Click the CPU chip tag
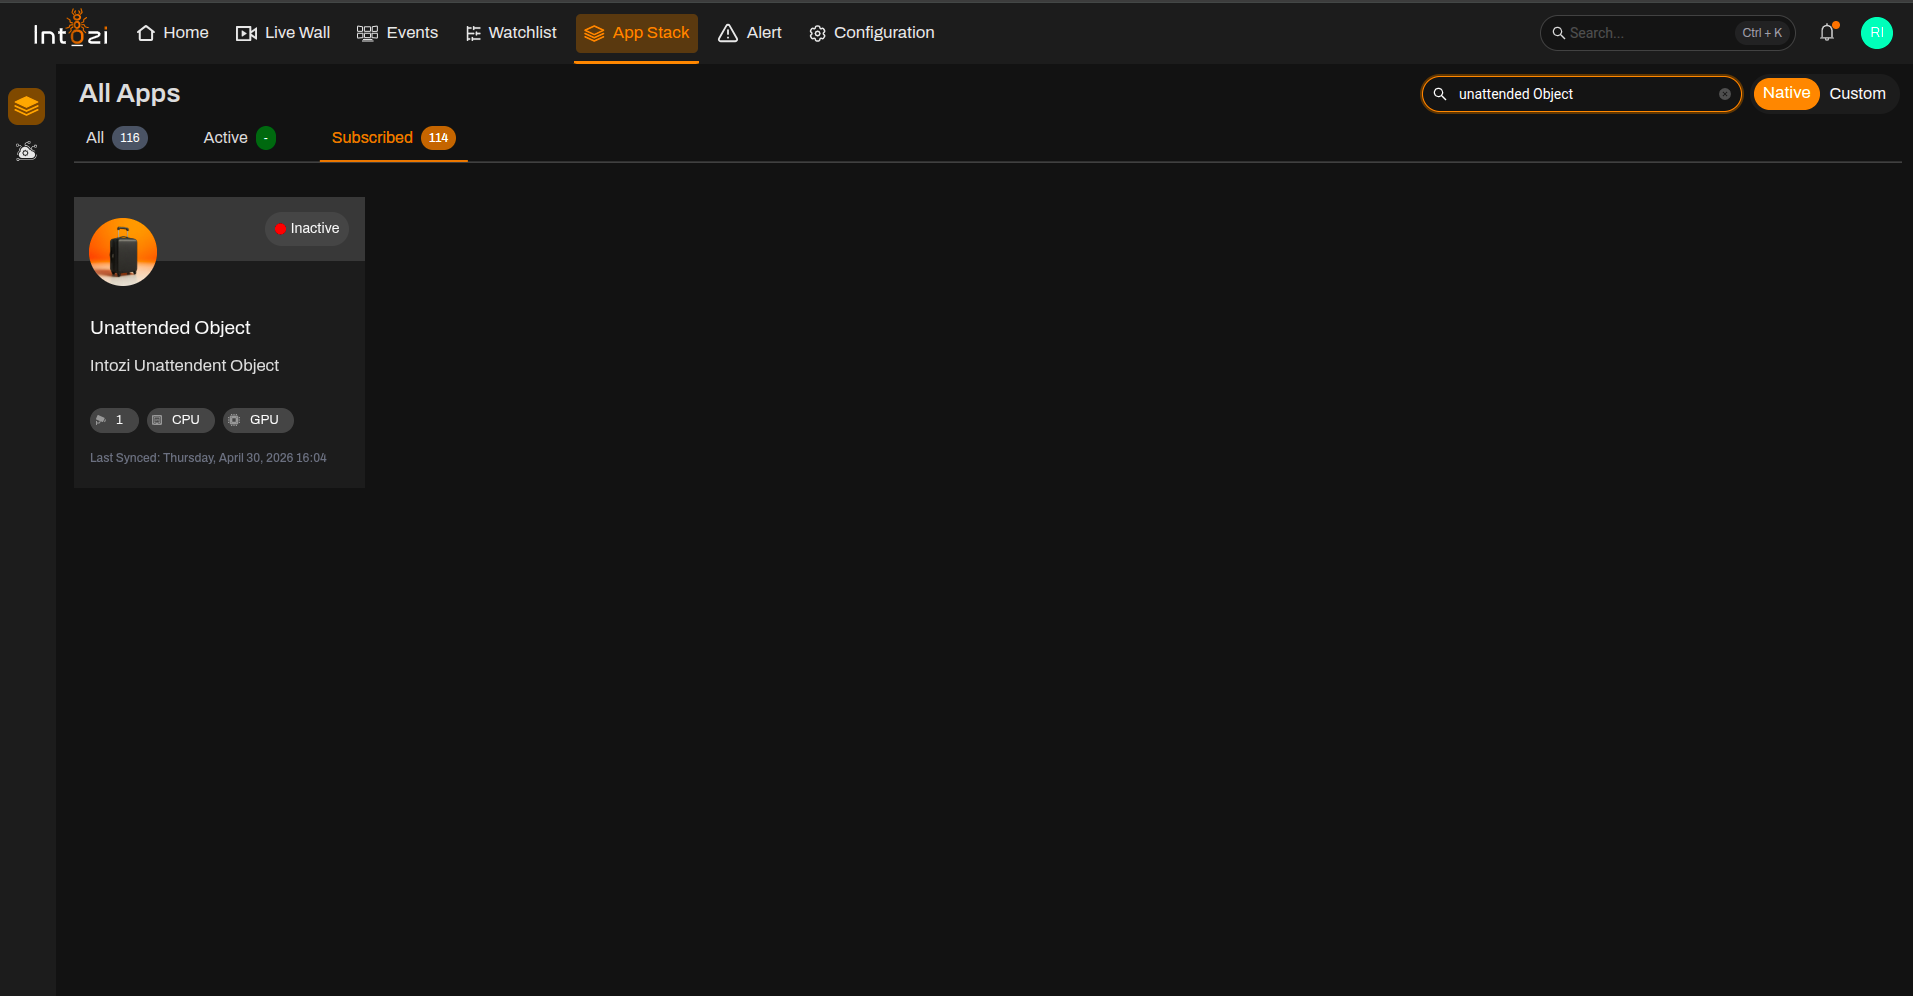 coord(181,420)
